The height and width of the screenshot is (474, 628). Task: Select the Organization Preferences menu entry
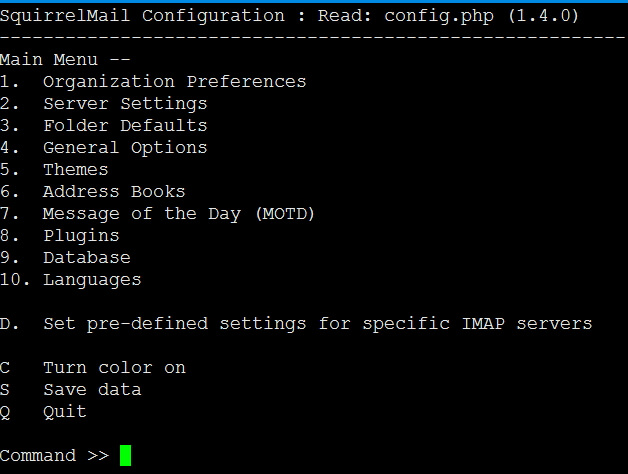click(174, 82)
